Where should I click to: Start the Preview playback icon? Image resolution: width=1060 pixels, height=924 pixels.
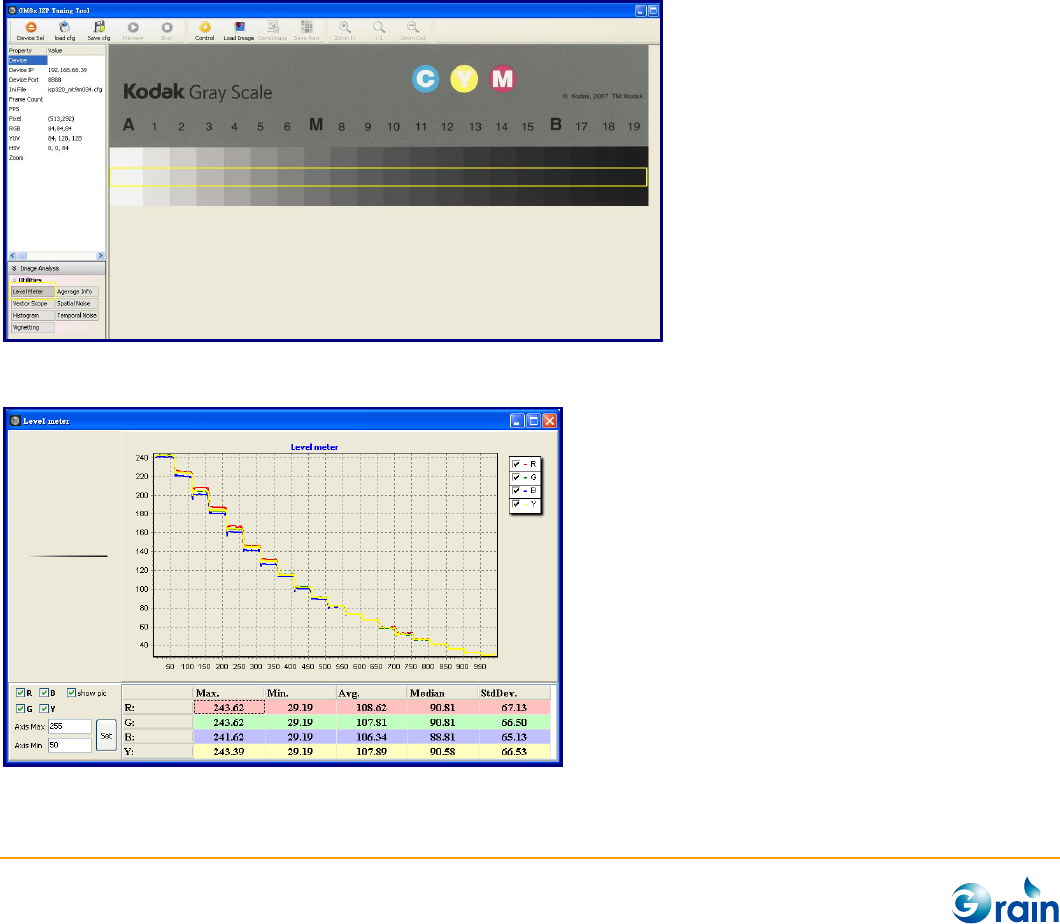(x=133, y=31)
